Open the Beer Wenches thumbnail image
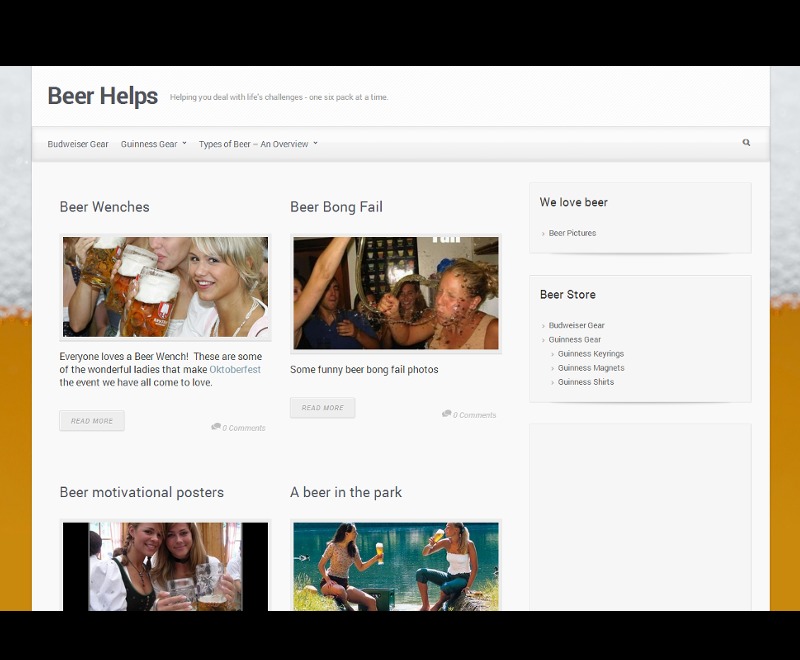This screenshot has height=660, width=800. click(x=165, y=287)
